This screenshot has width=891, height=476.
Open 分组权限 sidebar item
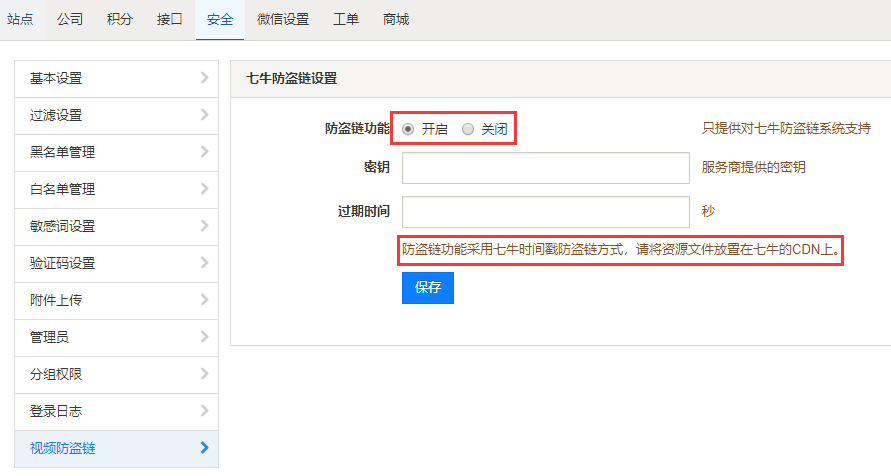tap(116, 375)
